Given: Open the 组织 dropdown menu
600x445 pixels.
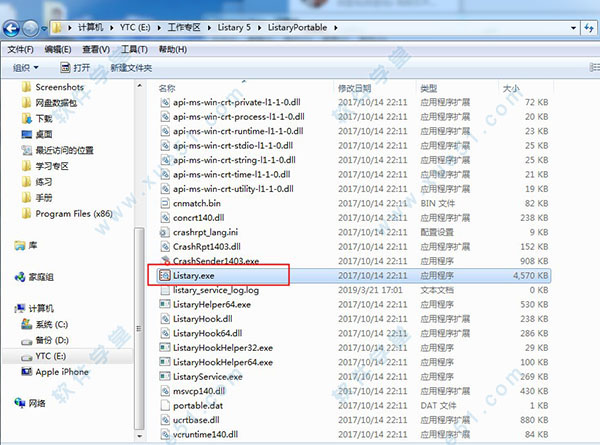Looking at the screenshot, I should [26, 67].
